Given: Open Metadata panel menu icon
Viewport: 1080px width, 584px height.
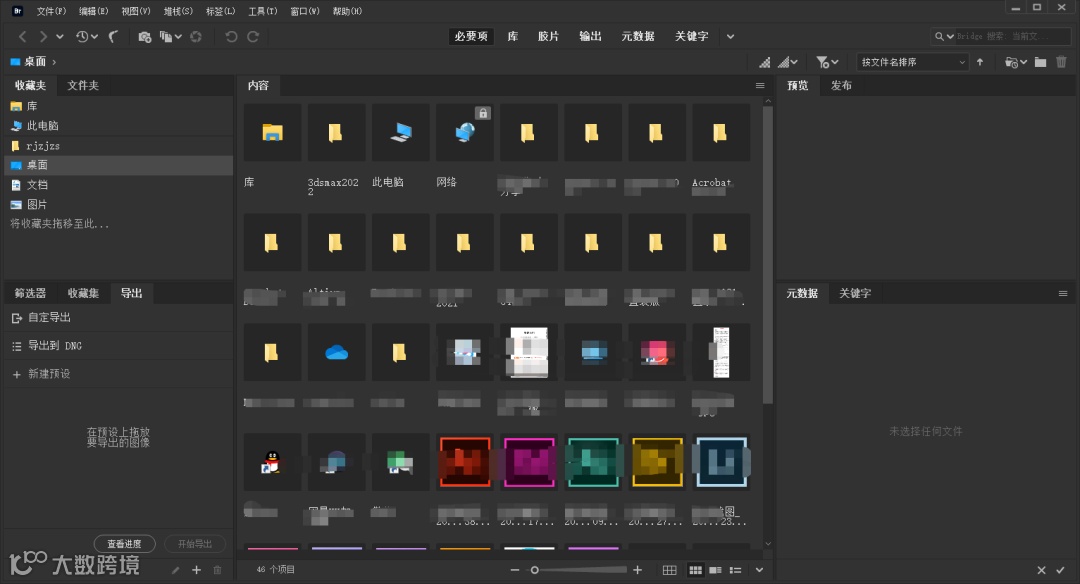Looking at the screenshot, I should (x=1063, y=293).
